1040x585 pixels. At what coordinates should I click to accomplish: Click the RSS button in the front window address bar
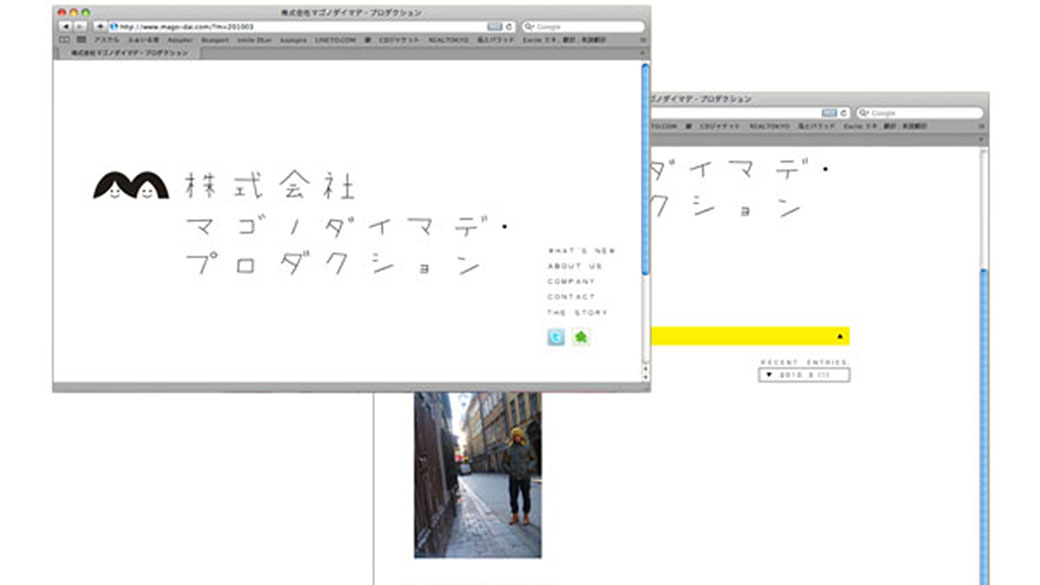[x=495, y=27]
